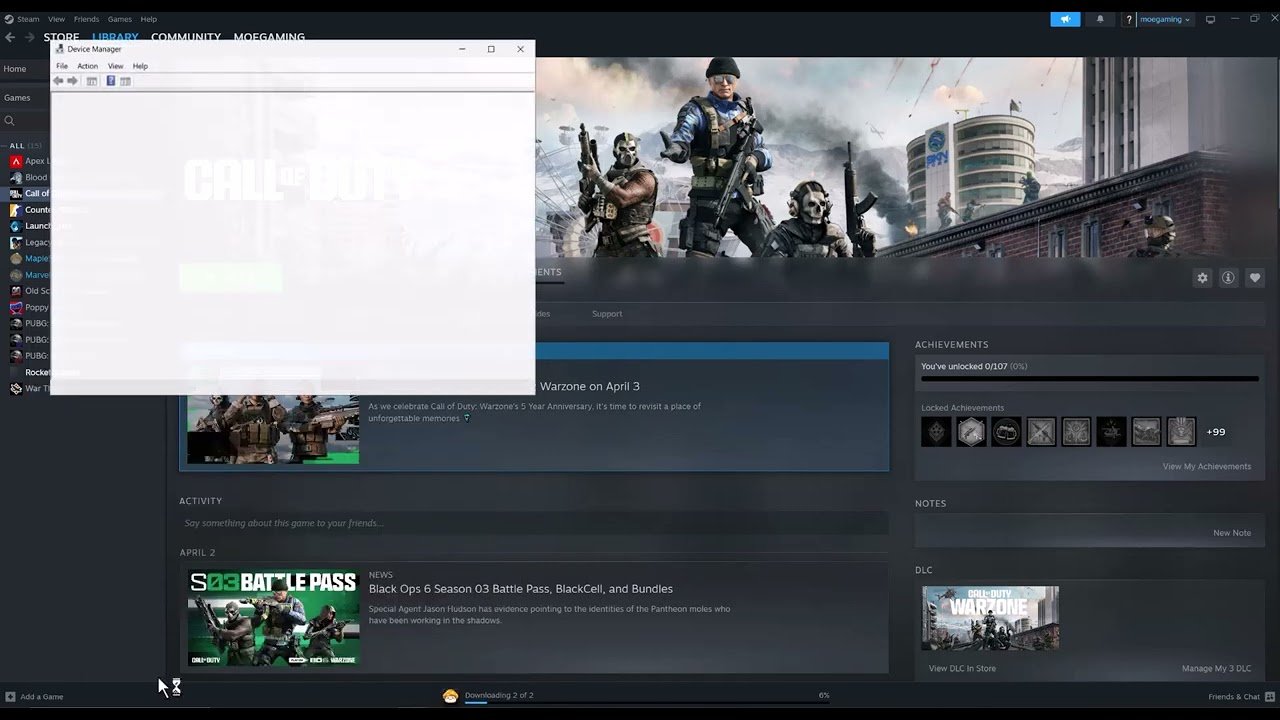
Task: Switch to the Support tab
Action: tap(606, 314)
